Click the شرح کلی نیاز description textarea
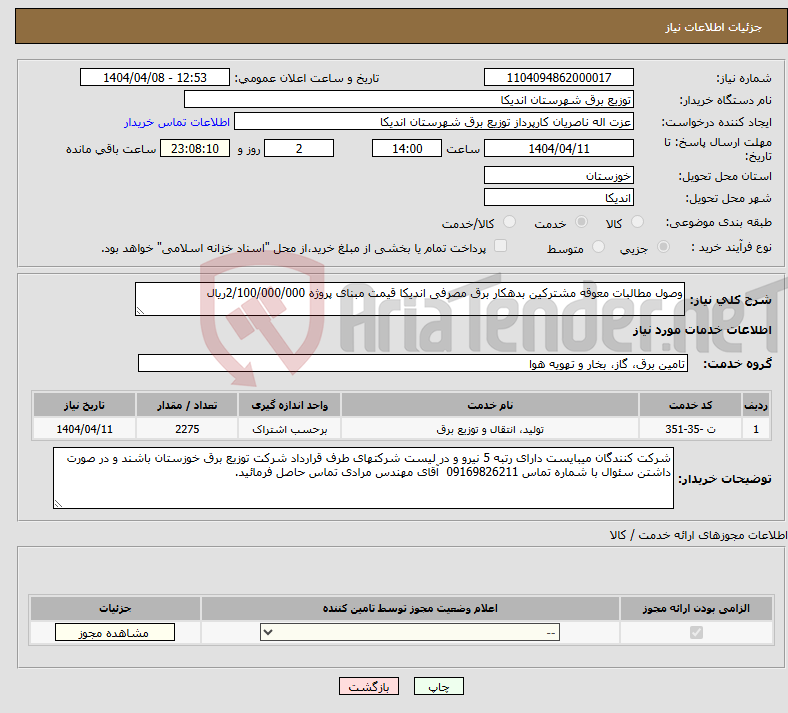Image resolution: width=788 pixels, height=713 pixels. click(410, 299)
